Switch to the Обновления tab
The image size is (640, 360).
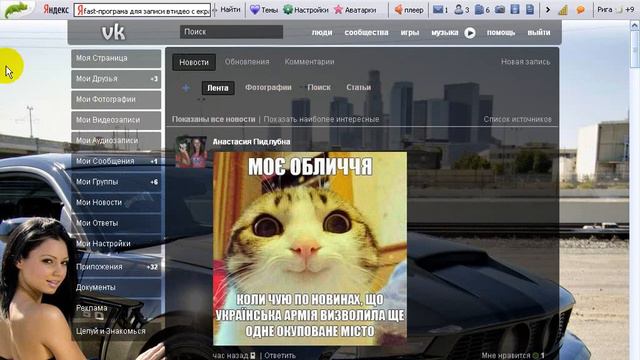click(247, 62)
